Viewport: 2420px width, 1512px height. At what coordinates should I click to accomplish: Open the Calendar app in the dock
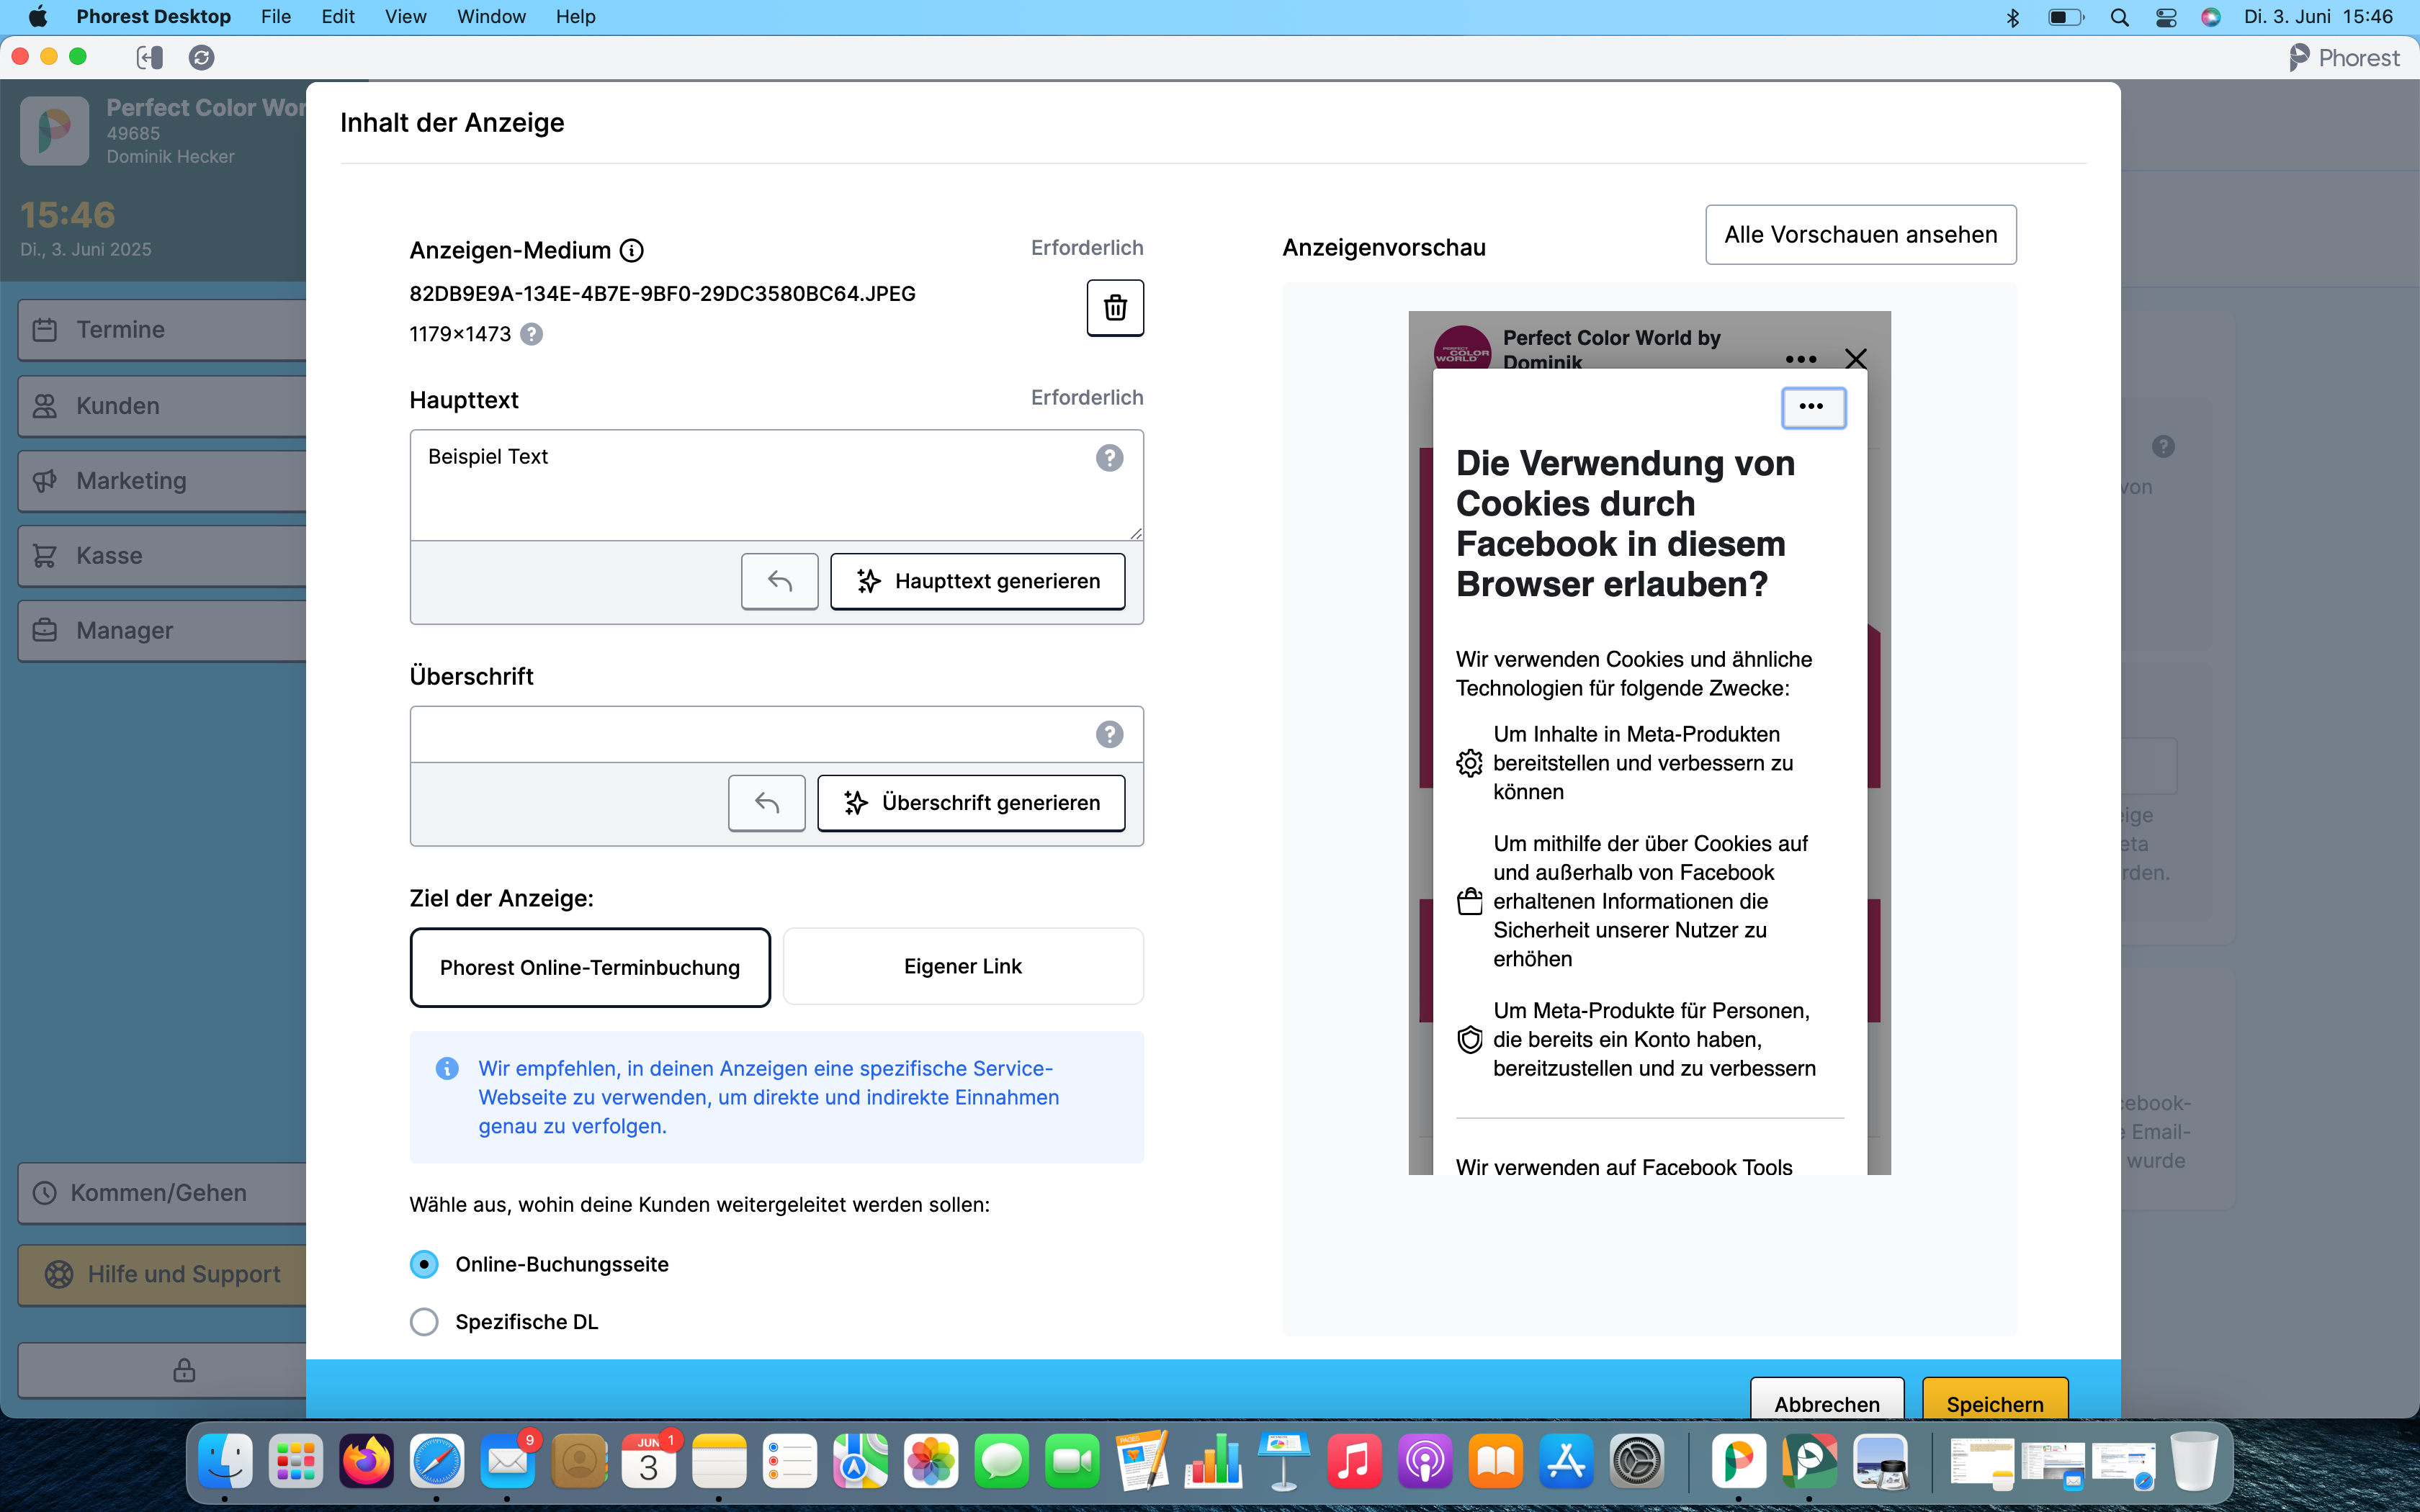click(649, 1461)
